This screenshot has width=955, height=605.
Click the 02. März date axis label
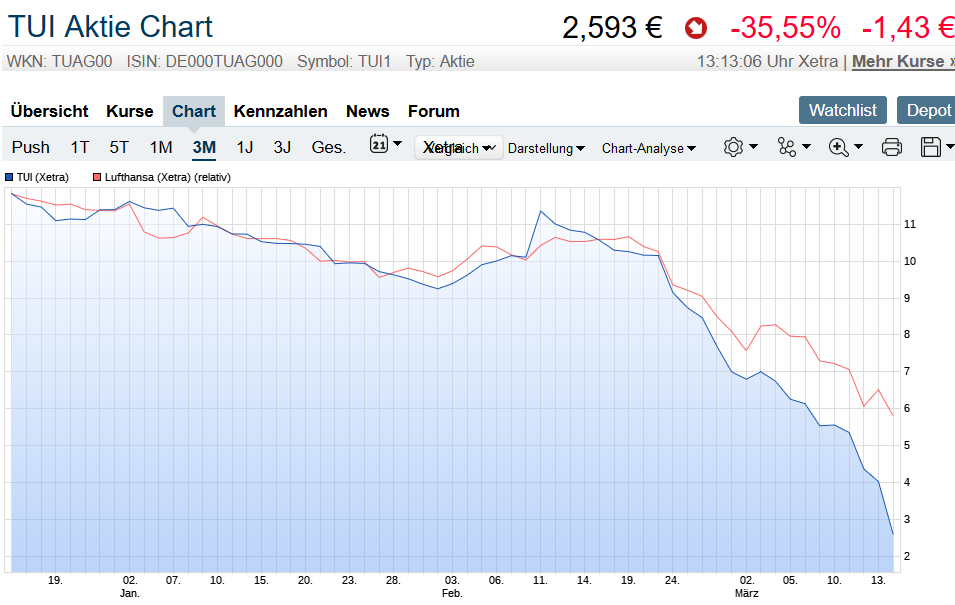coord(747,587)
